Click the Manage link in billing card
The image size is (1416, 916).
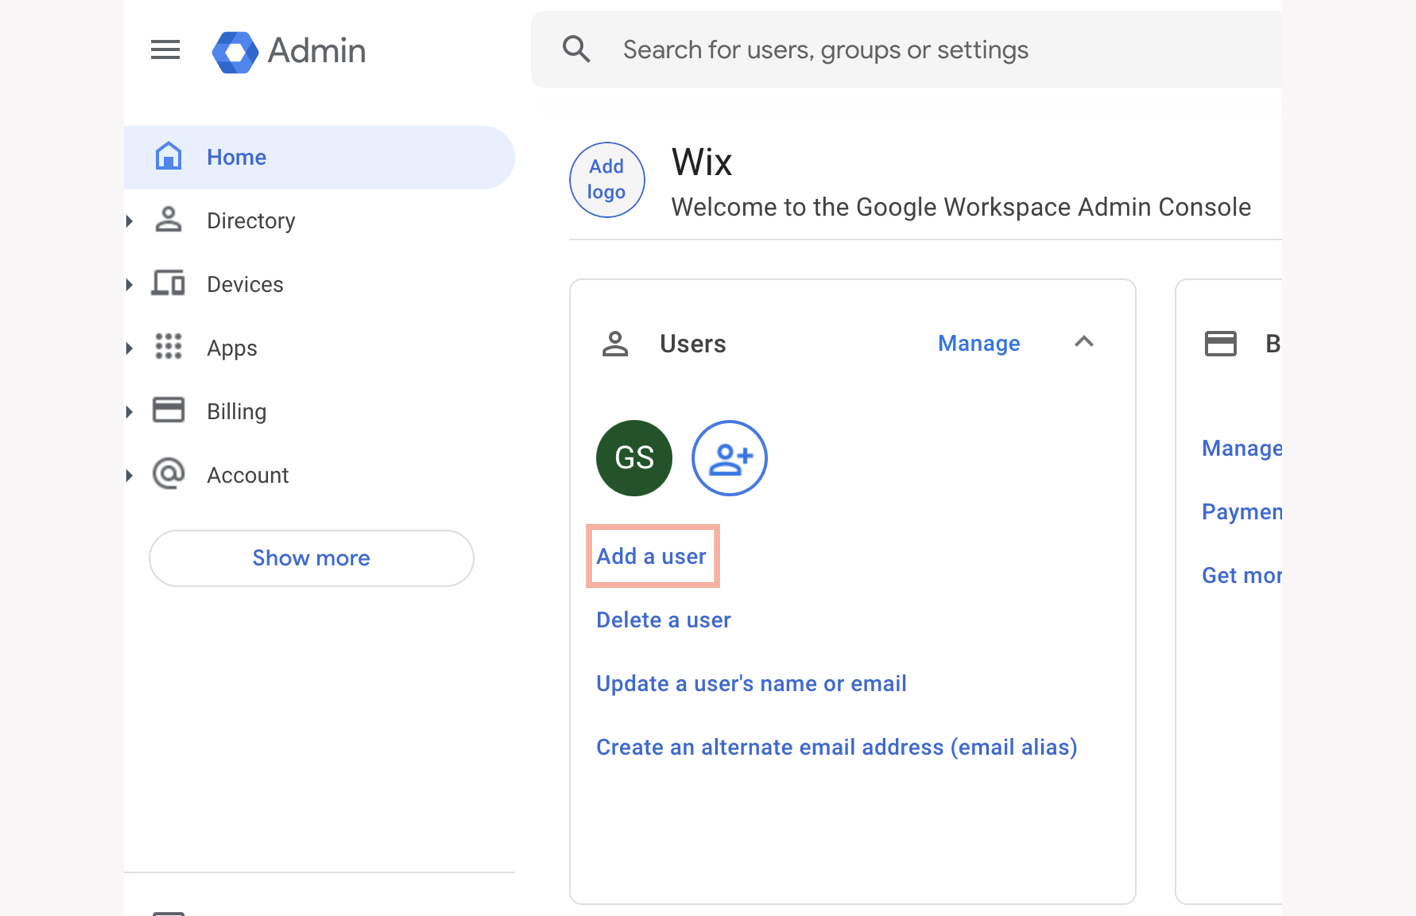click(1241, 448)
